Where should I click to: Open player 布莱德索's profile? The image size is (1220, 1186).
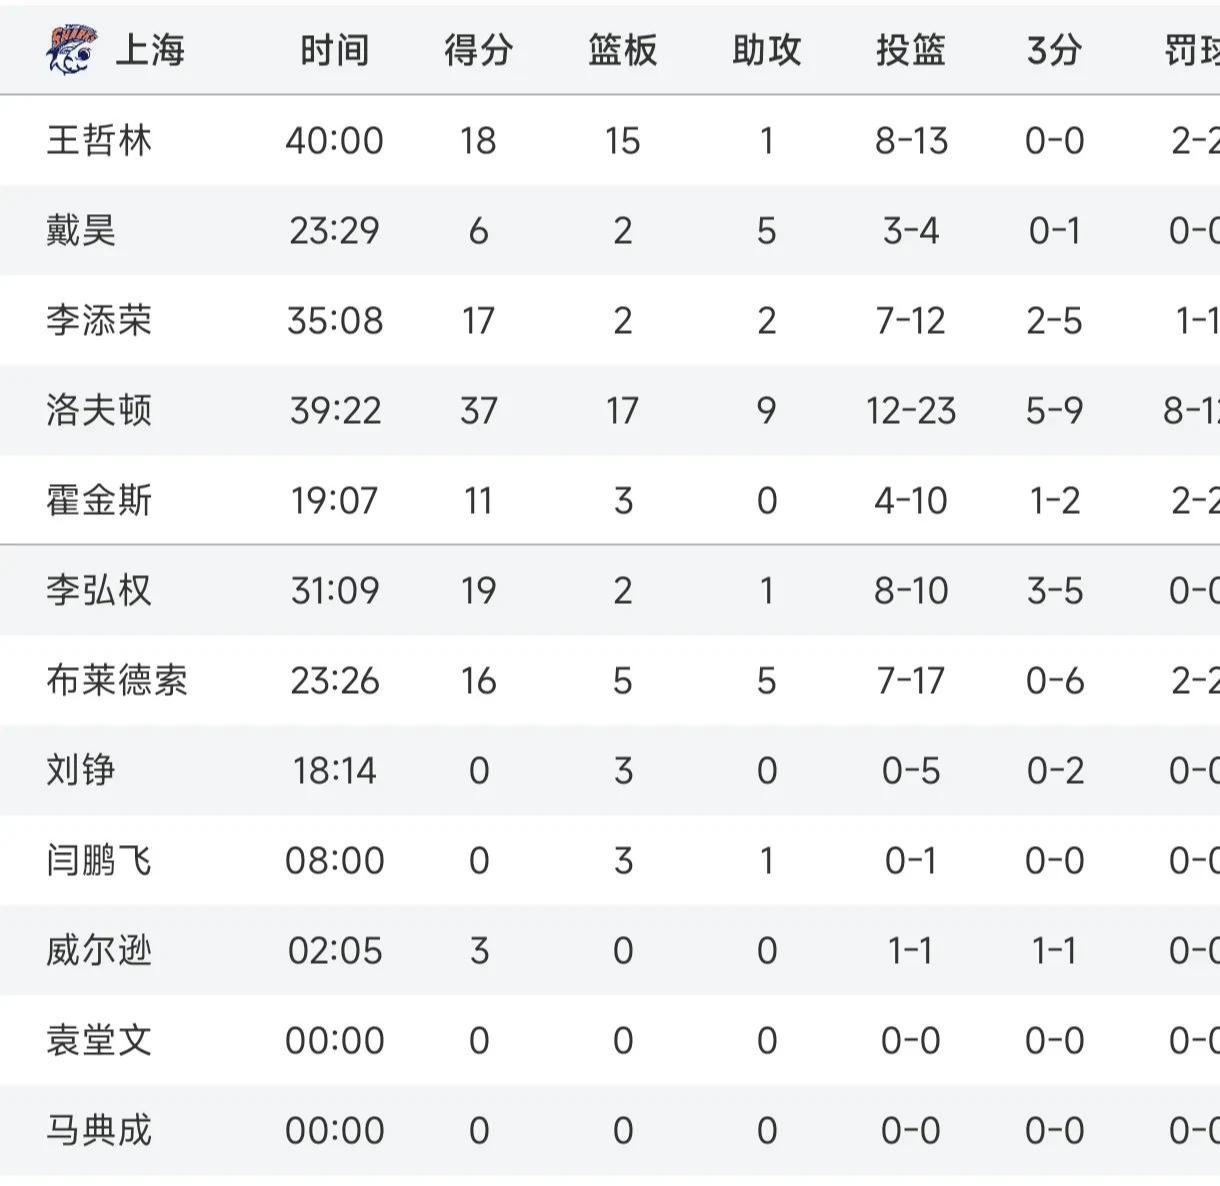pyautogui.click(x=117, y=680)
